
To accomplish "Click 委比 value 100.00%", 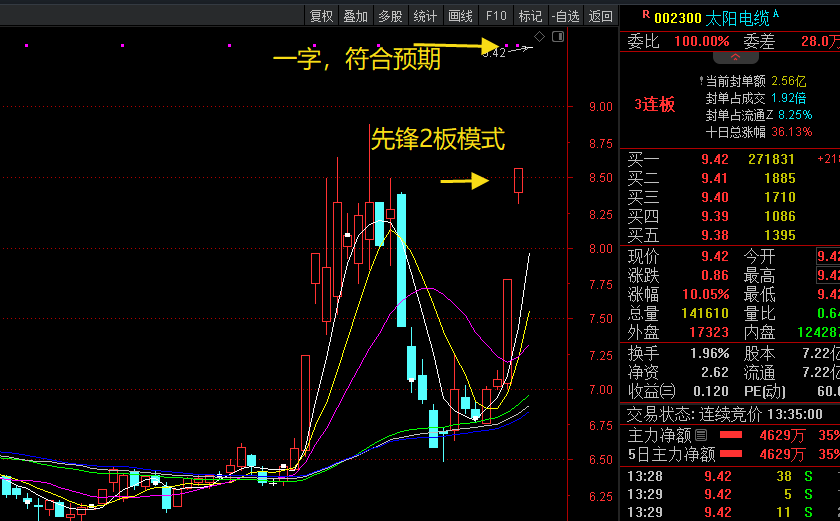I will [701, 41].
